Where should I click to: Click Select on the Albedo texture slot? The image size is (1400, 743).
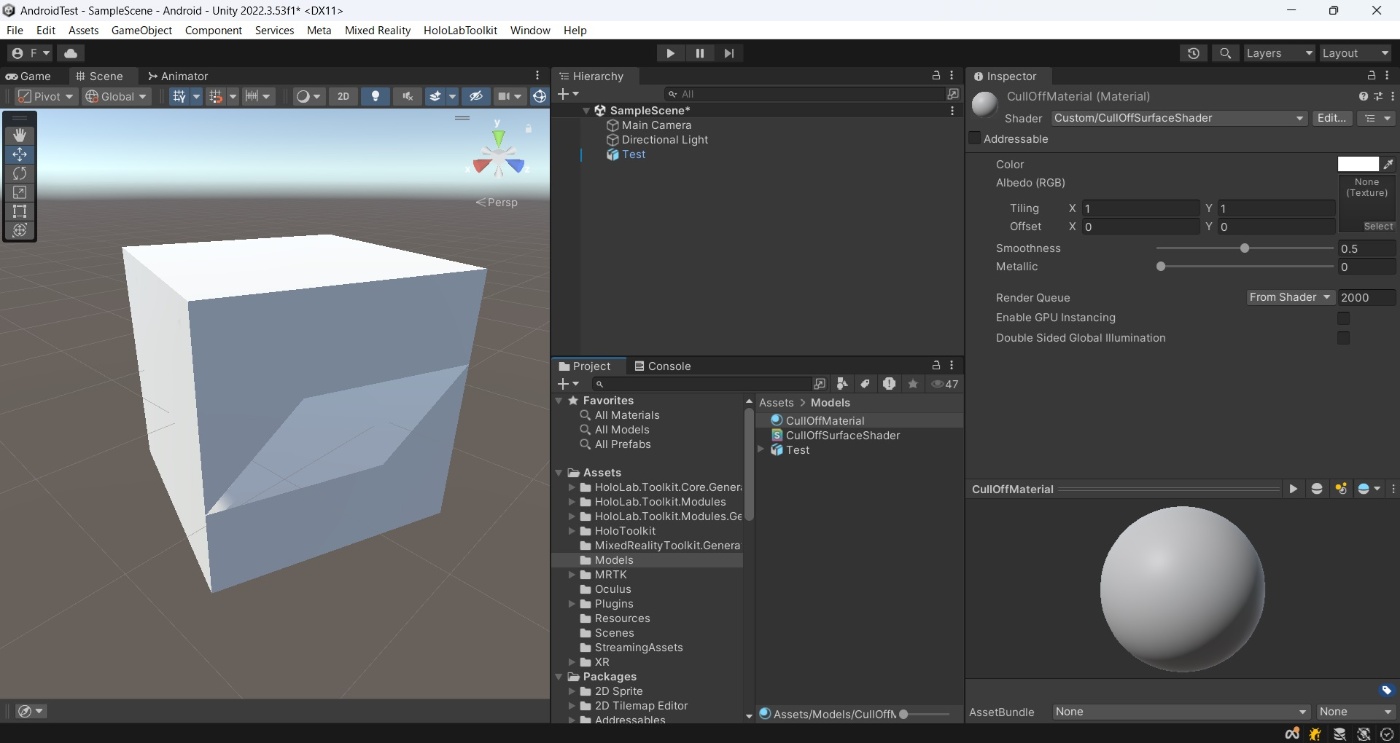1378,226
